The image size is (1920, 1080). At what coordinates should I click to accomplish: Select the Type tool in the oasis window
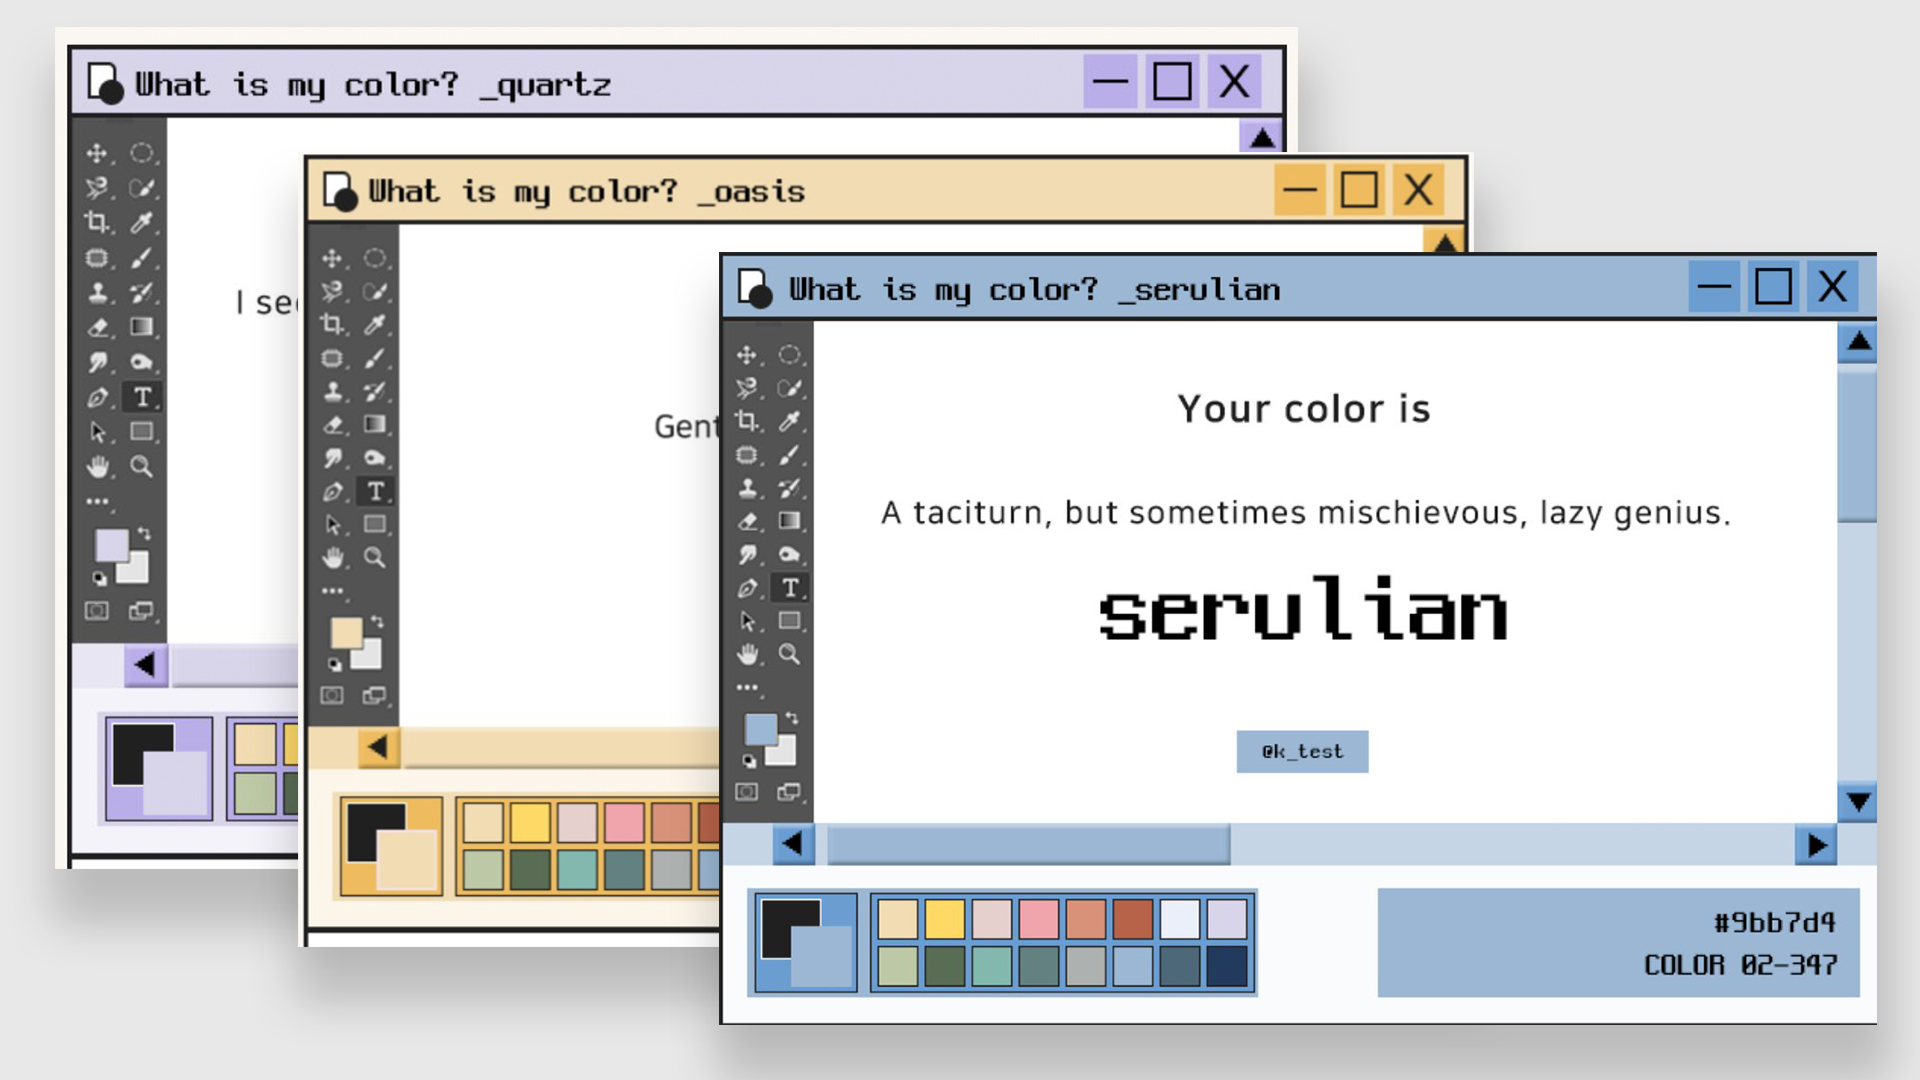pos(375,491)
